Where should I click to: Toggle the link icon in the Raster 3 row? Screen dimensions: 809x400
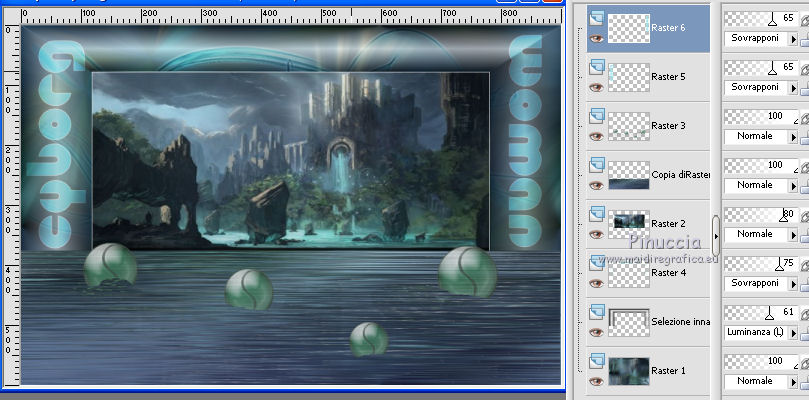804,119
